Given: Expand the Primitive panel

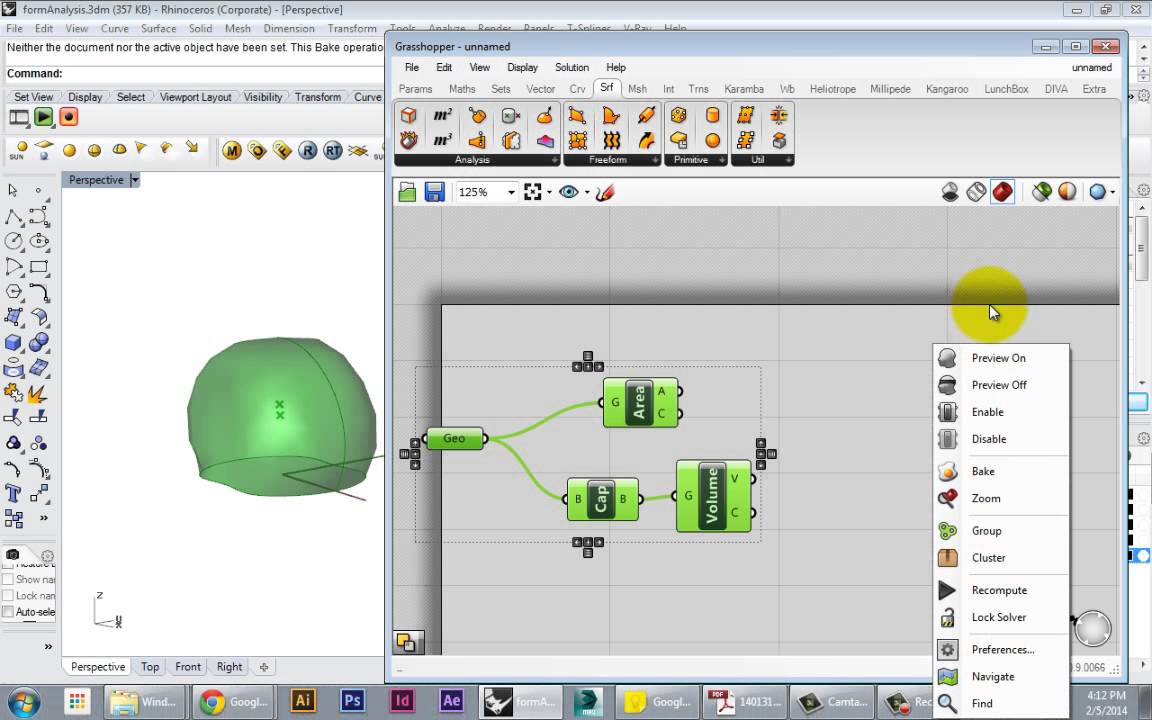Looking at the screenshot, I should (721, 160).
